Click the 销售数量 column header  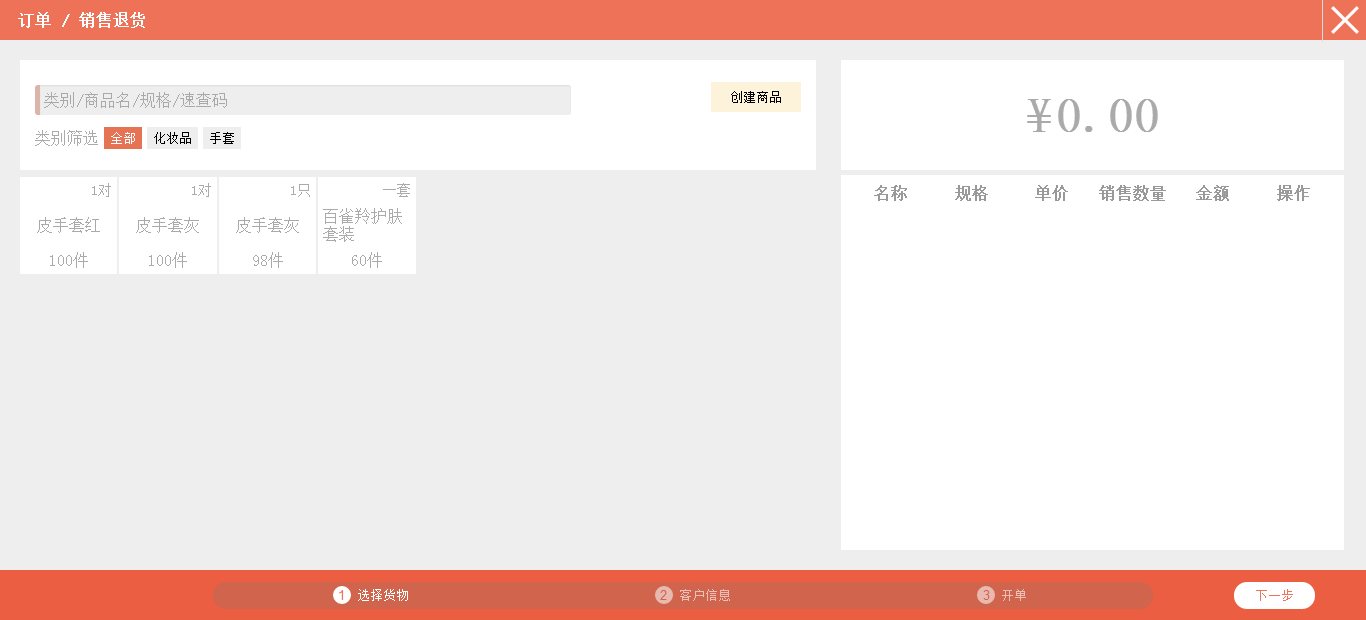click(x=1132, y=194)
